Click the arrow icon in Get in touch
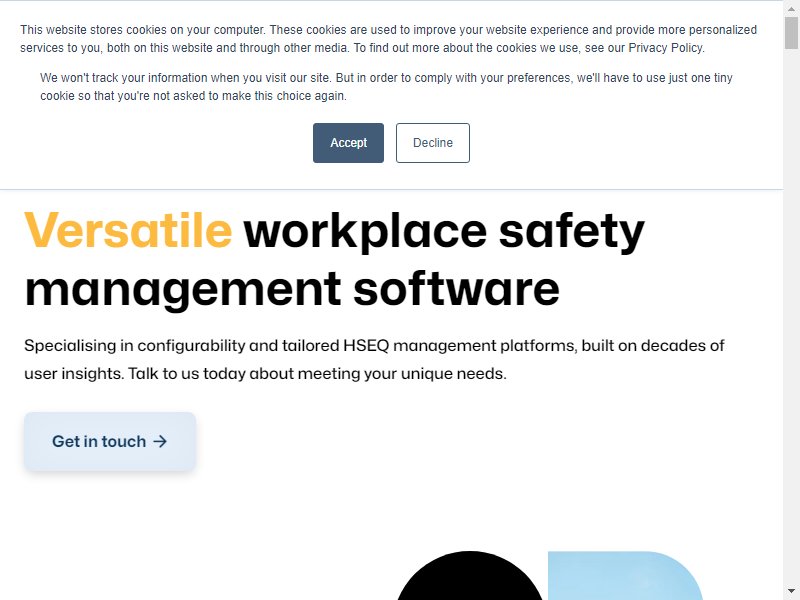 point(160,441)
